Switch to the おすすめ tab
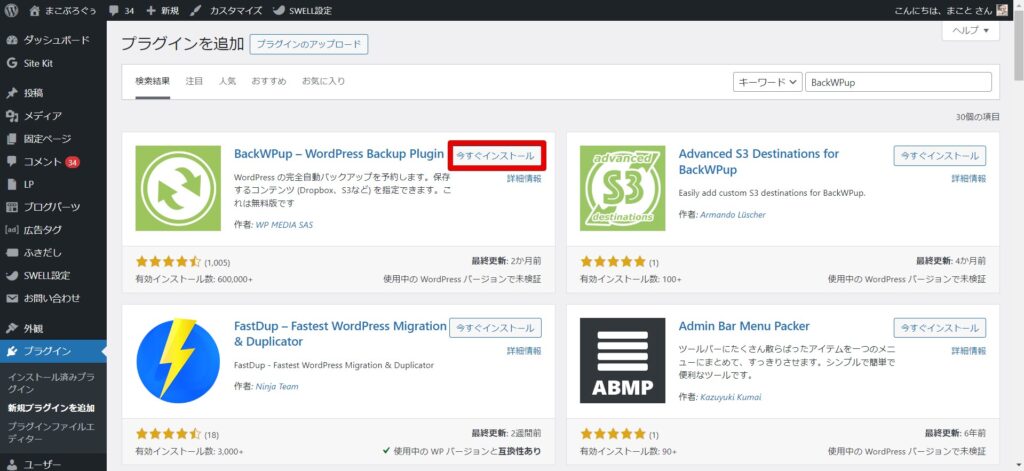 click(269, 82)
